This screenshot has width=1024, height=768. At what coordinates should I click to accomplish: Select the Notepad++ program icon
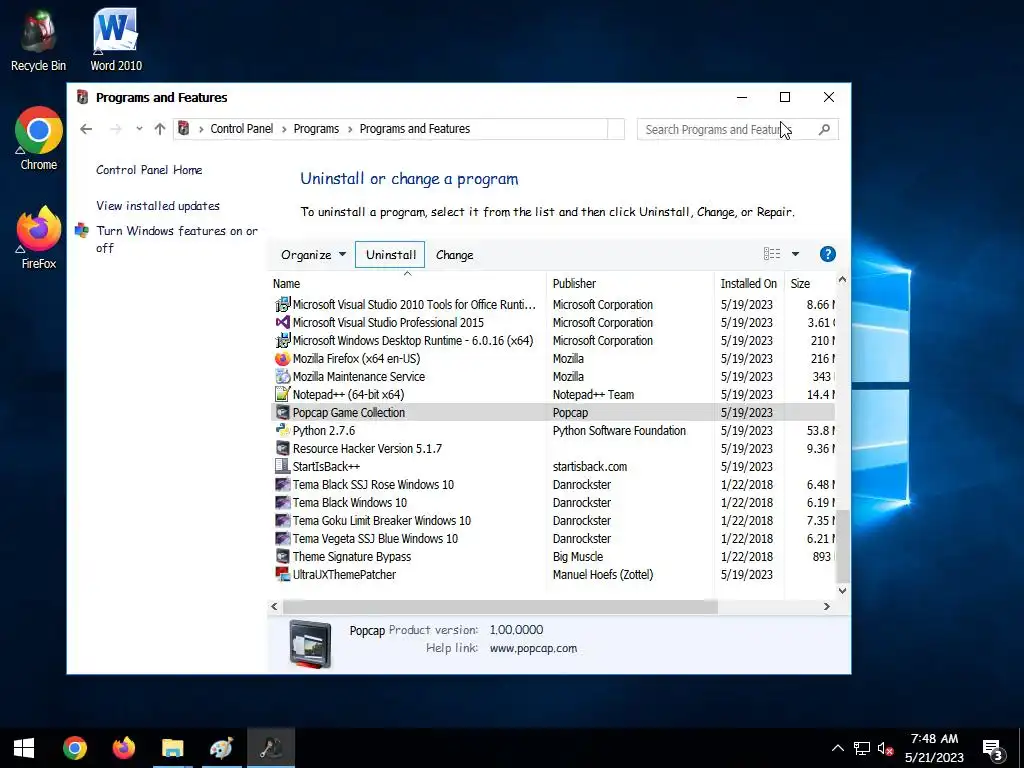tap(282, 394)
